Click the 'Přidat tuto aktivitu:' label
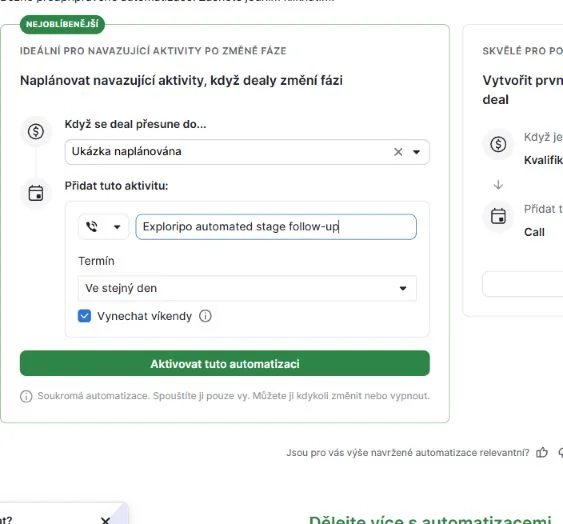Screen dimensions: 563x524 116,186
